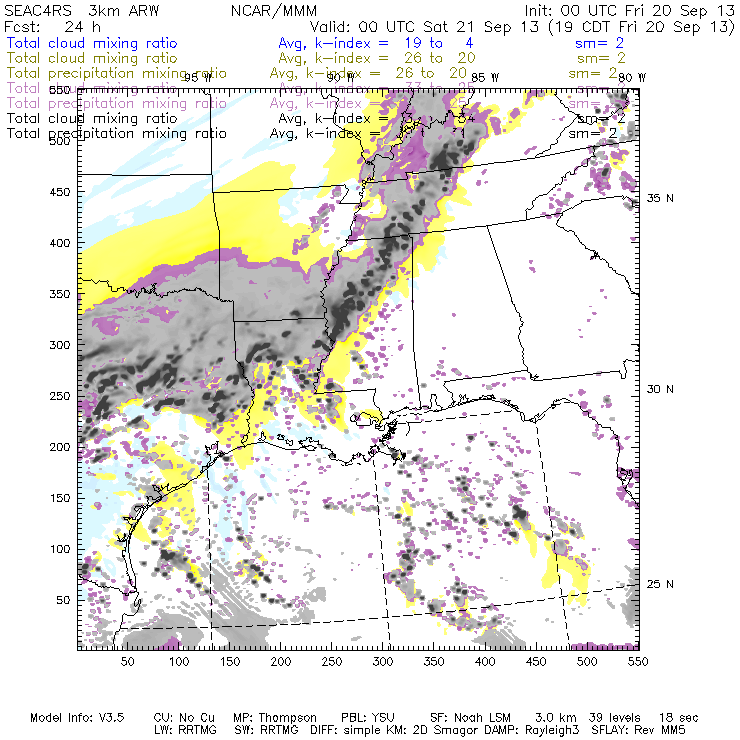Click the black "Total cloud mixing ratio" legend line
Screen dimensions: 740x740
[x=92, y=118]
